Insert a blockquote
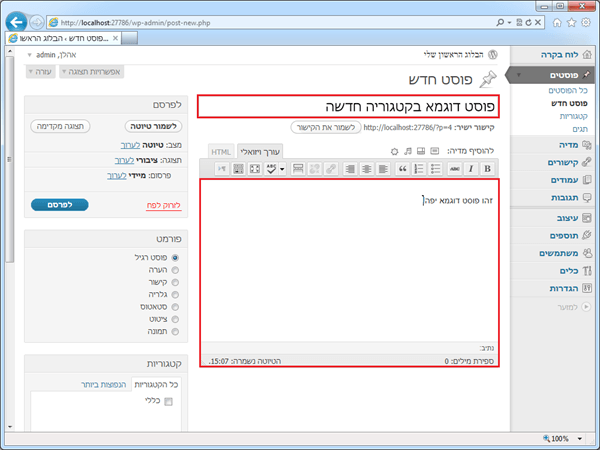The height and width of the screenshot is (450, 600). pos(403,169)
